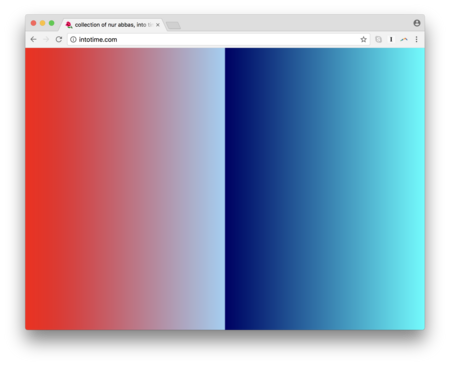
Task: Focus the intotime.com address bar
Action: (x=218, y=39)
